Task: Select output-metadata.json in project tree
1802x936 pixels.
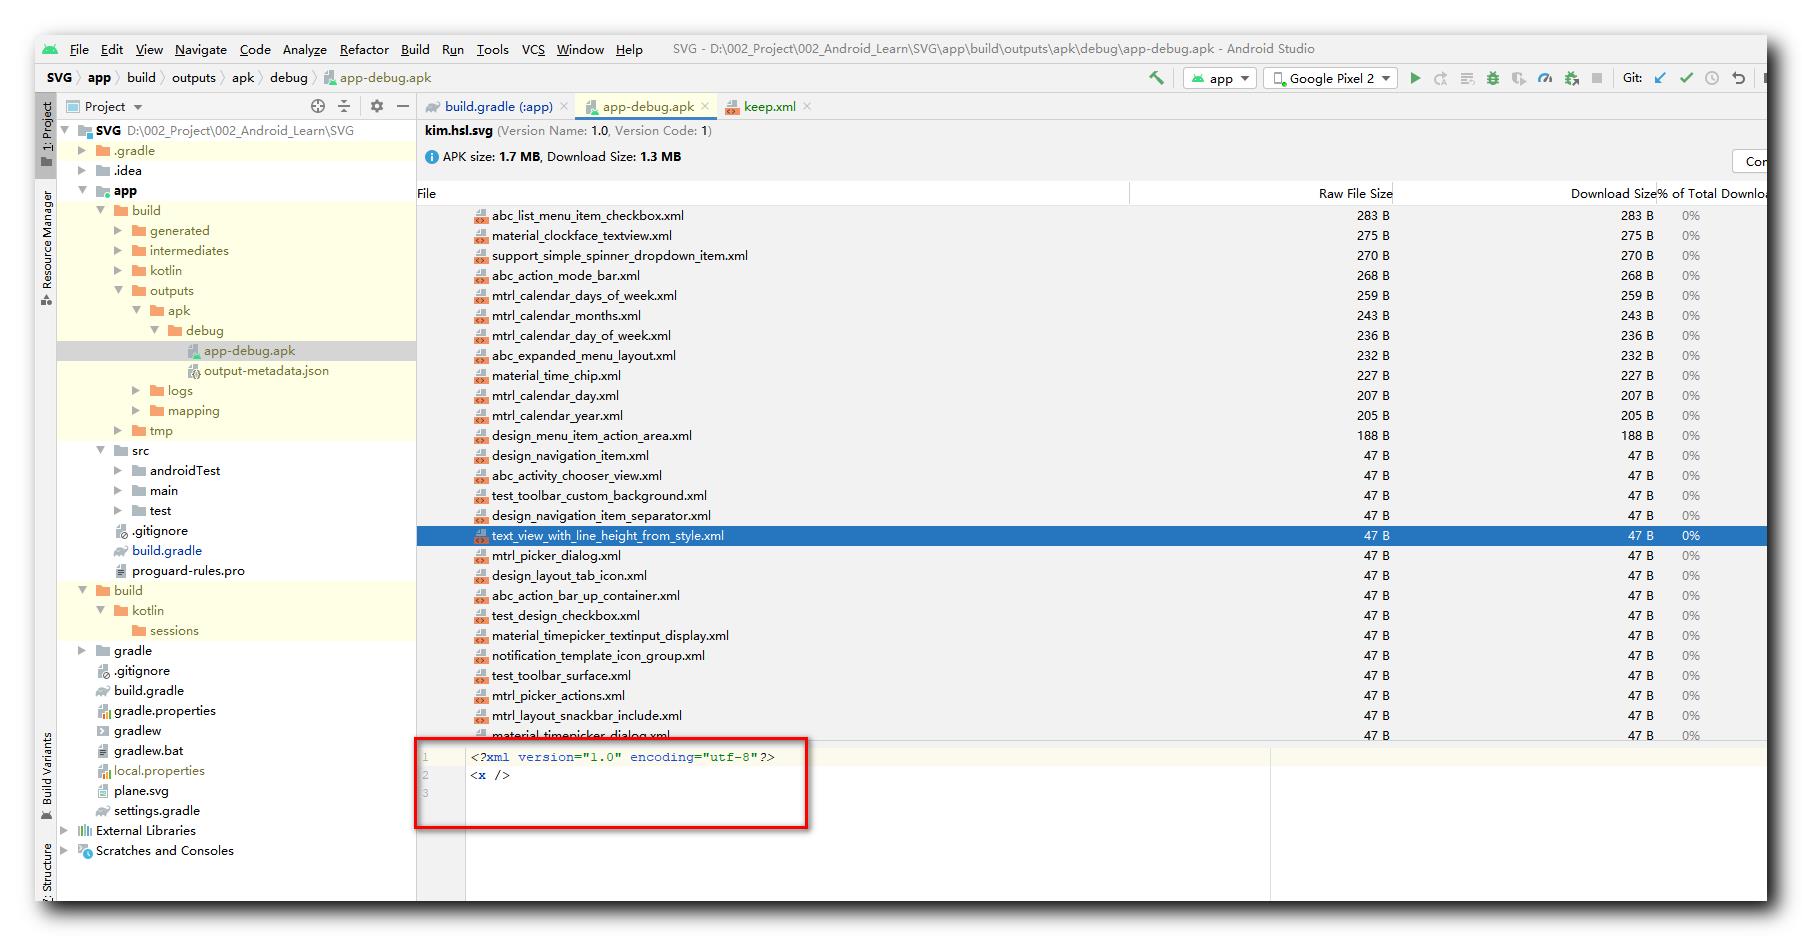Action: pos(266,371)
